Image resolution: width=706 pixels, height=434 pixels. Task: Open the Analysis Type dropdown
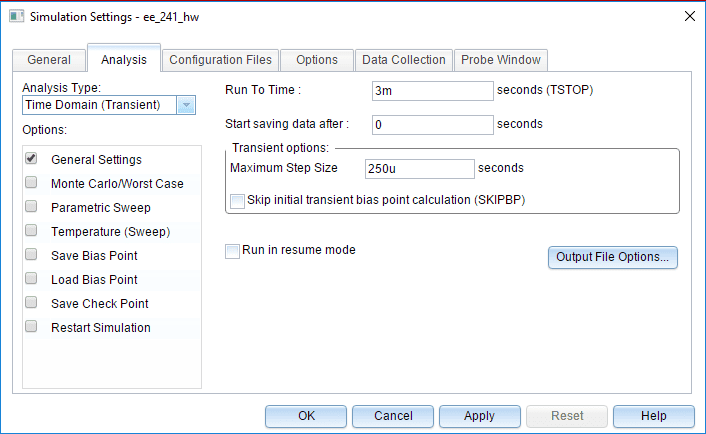click(186, 106)
